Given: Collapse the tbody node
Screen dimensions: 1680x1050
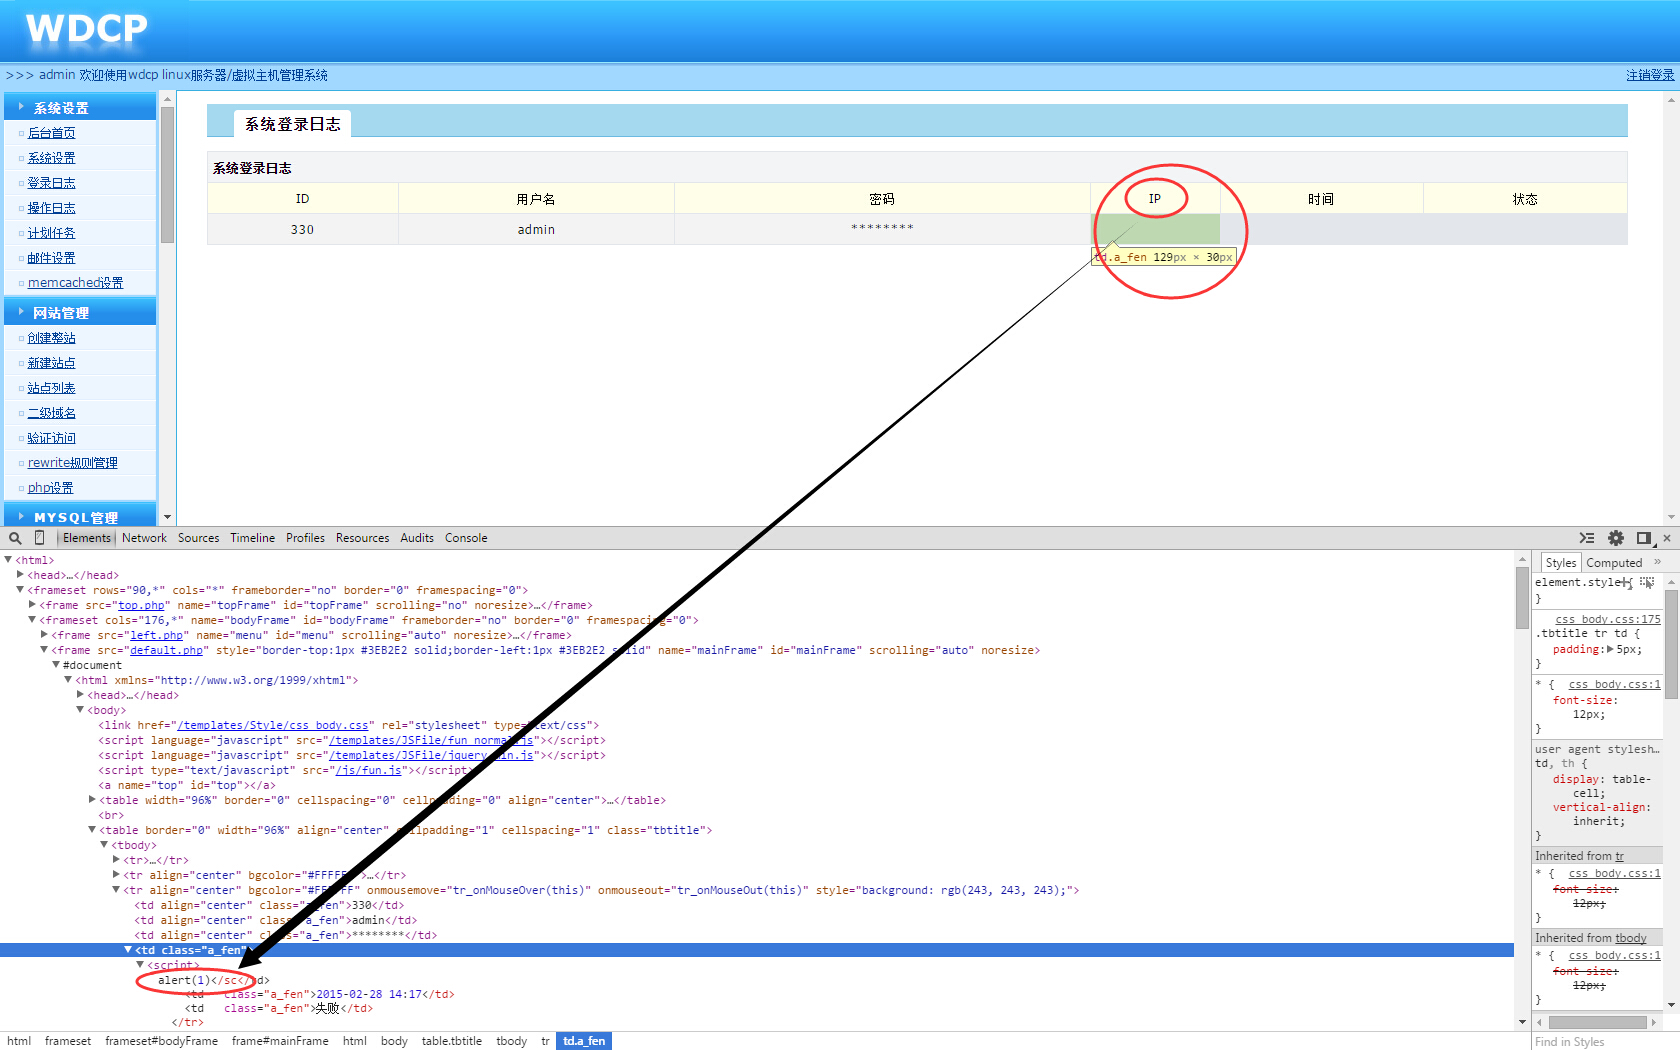Looking at the screenshot, I should (104, 845).
